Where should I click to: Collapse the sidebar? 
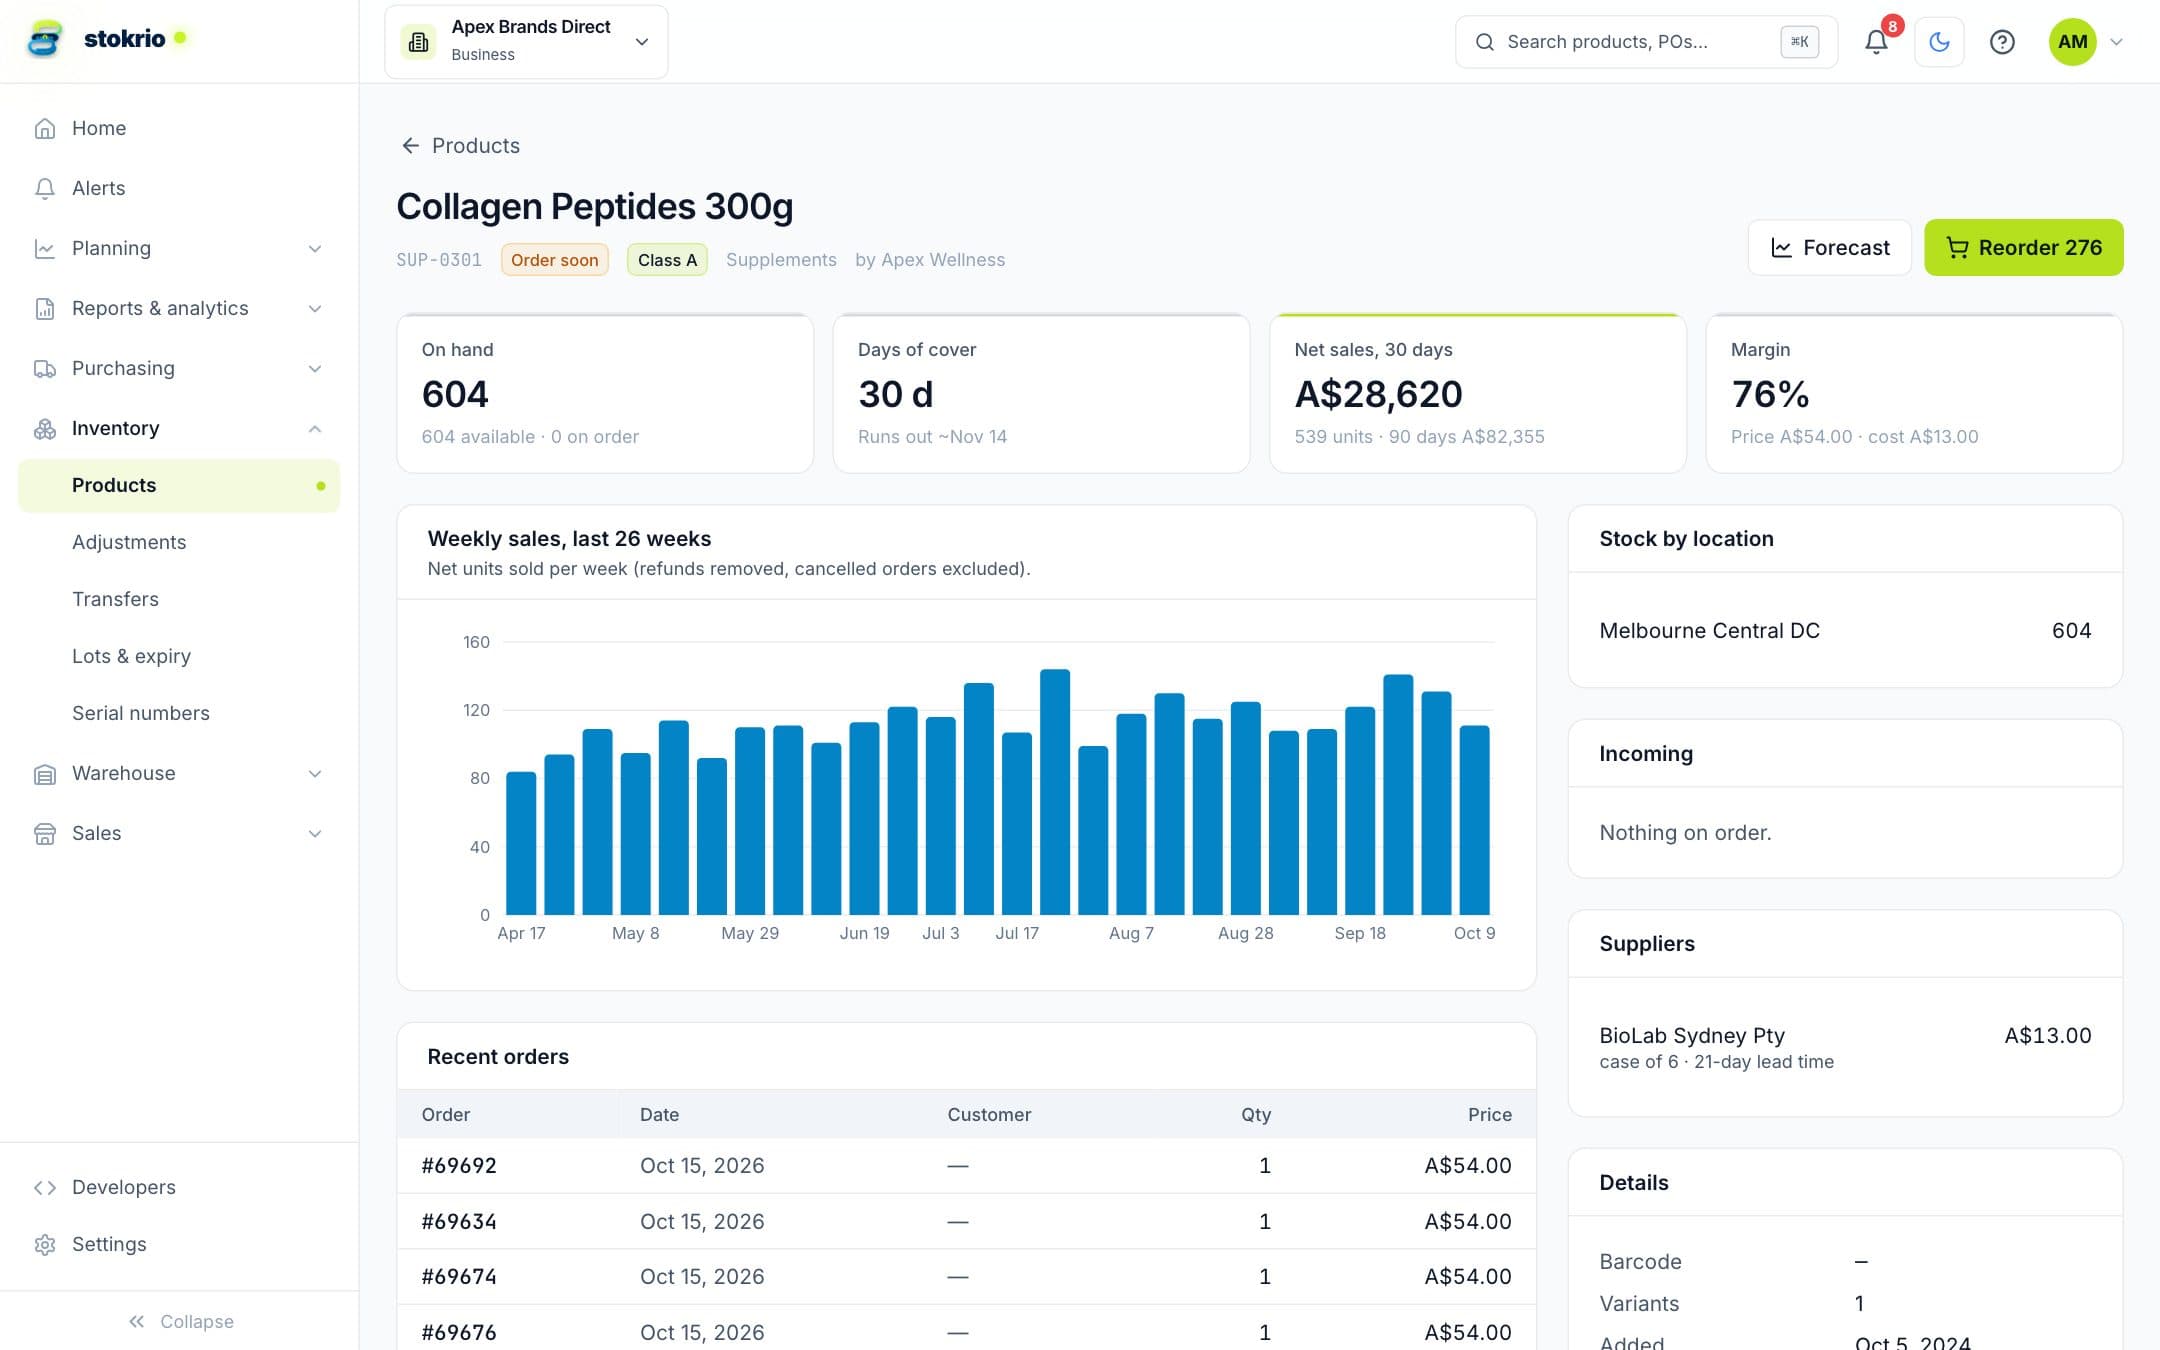point(180,1321)
